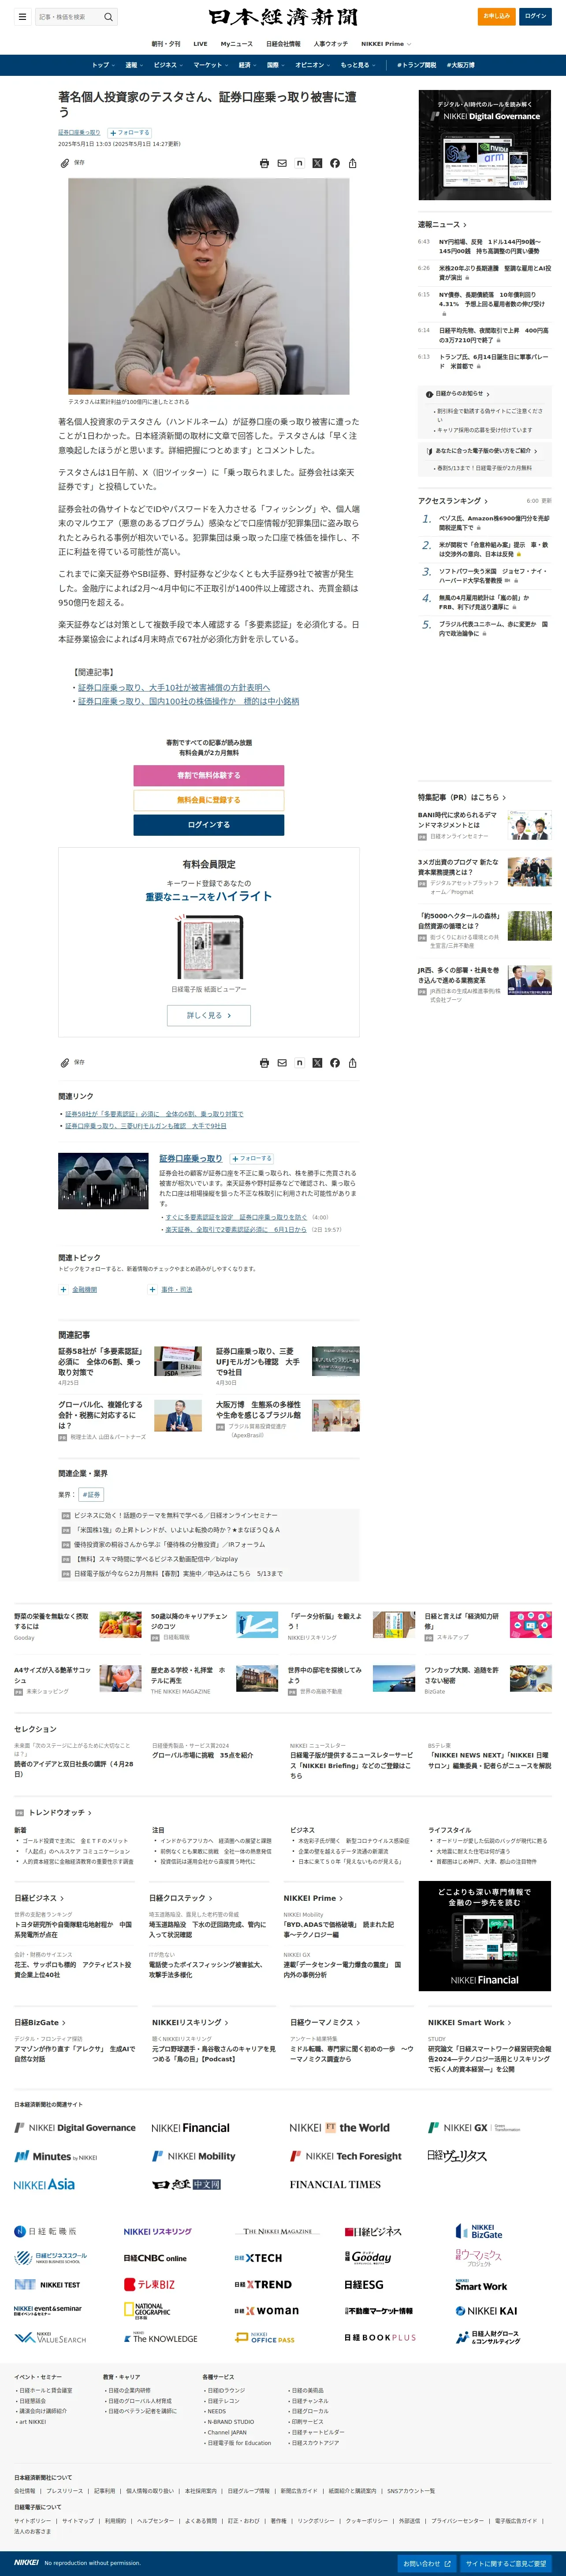Share on X via icon under headline
The image size is (566, 2576).
[317, 163]
